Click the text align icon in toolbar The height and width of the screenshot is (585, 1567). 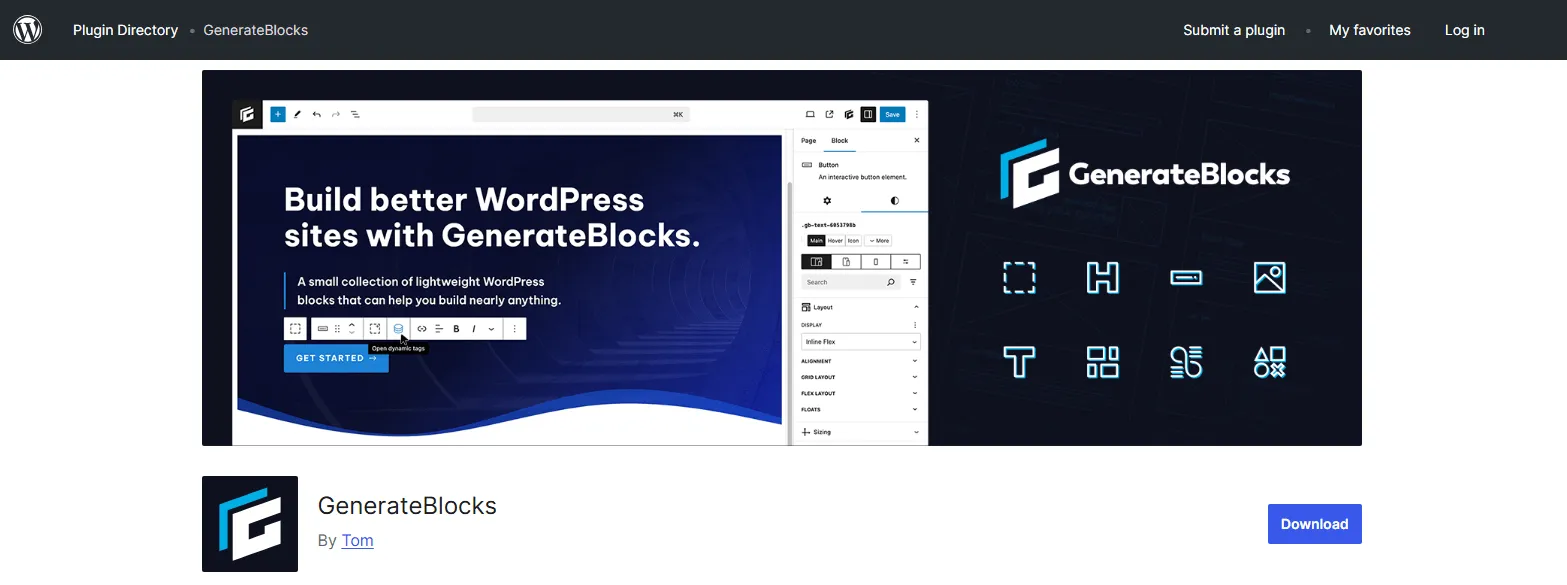point(439,328)
